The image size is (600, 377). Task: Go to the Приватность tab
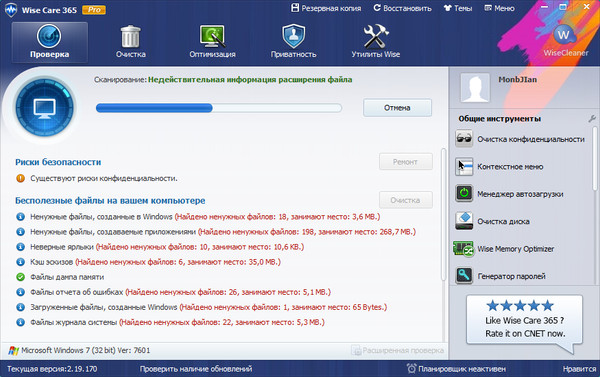[293, 42]
